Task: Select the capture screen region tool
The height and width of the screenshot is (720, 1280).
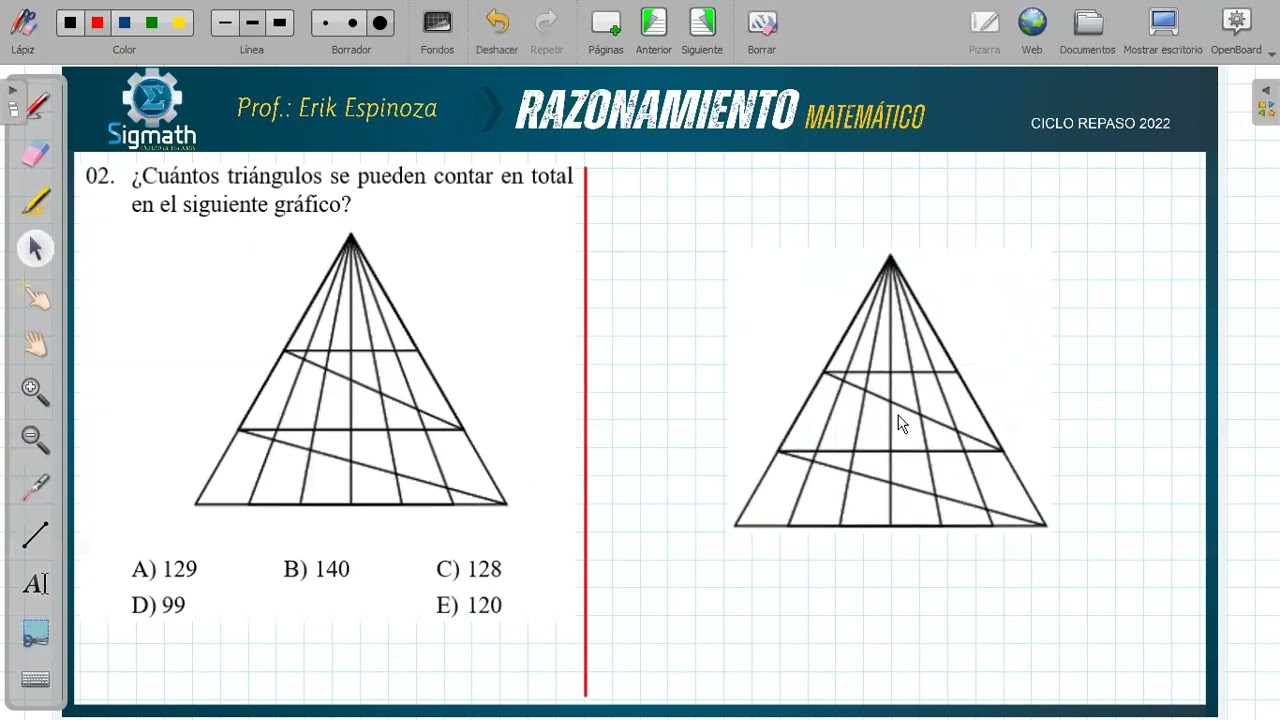Action: tap(36, 632)
